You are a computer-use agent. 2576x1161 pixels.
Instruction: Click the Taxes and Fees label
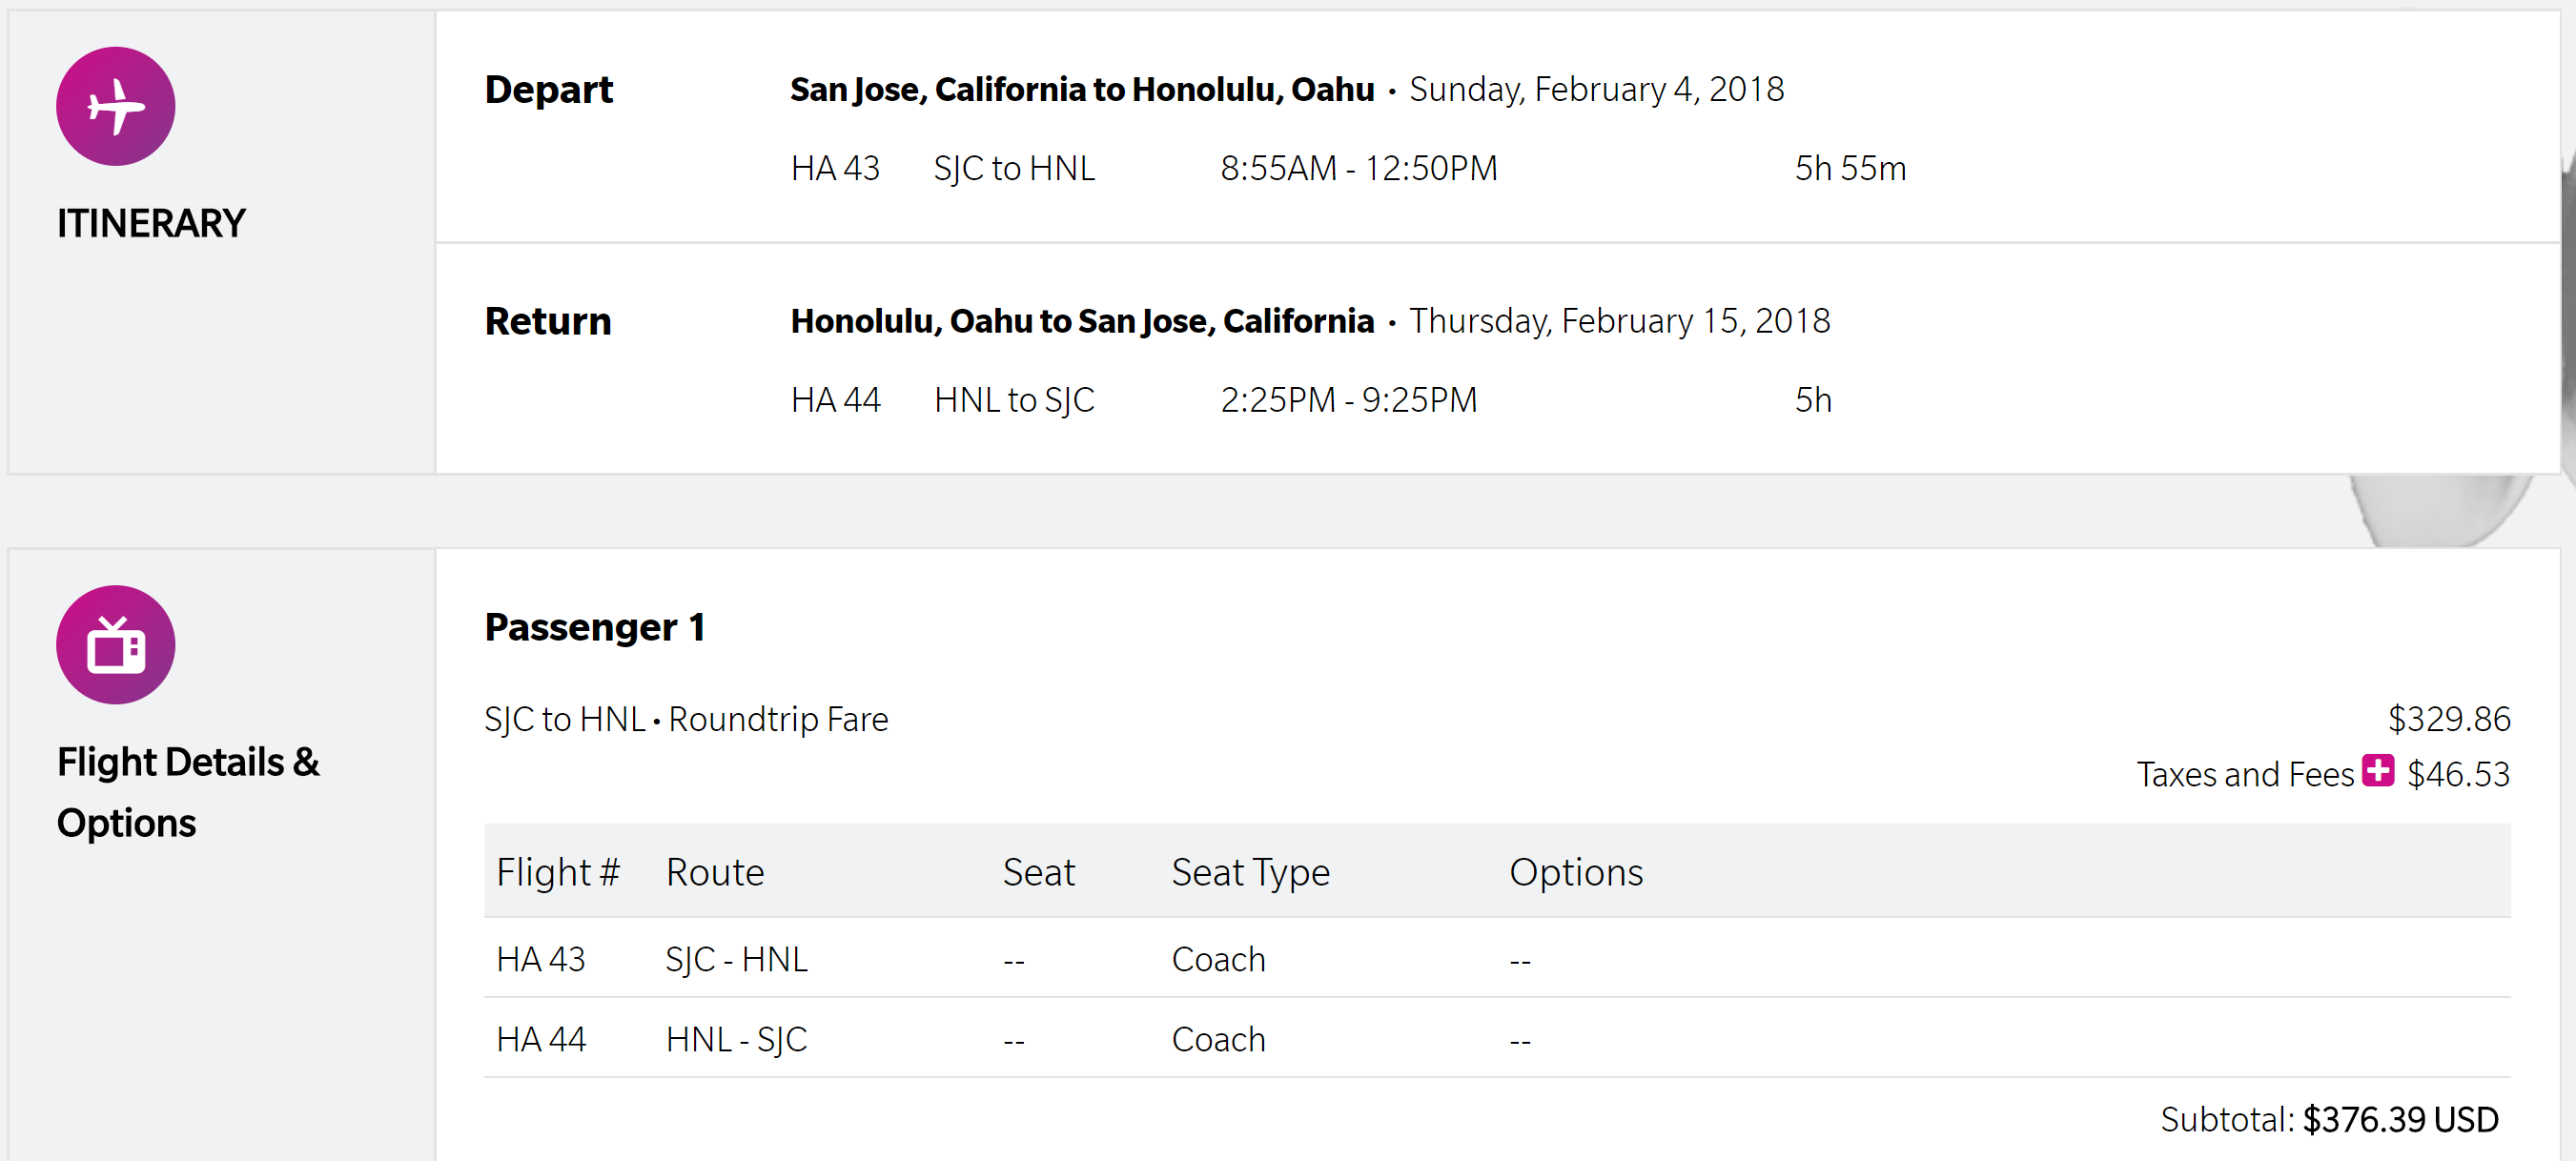[x=2244, y=775]
